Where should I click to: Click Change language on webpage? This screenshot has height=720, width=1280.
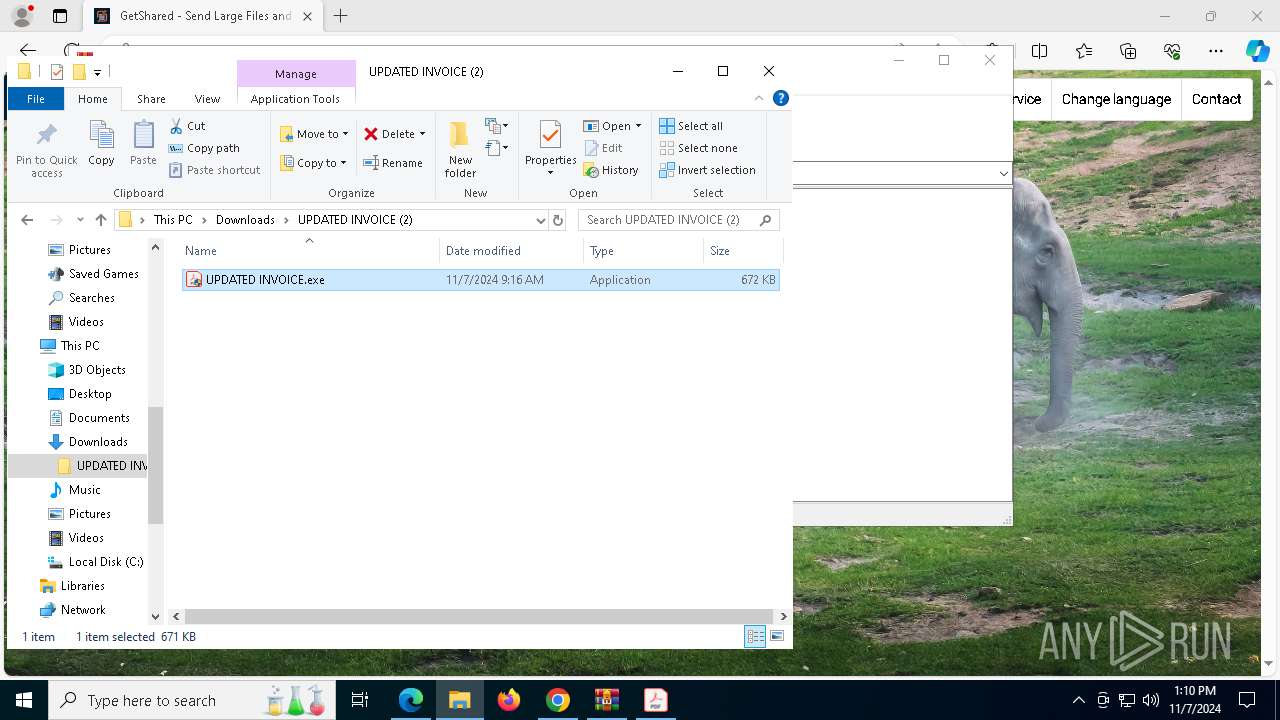click(1116, 99)
